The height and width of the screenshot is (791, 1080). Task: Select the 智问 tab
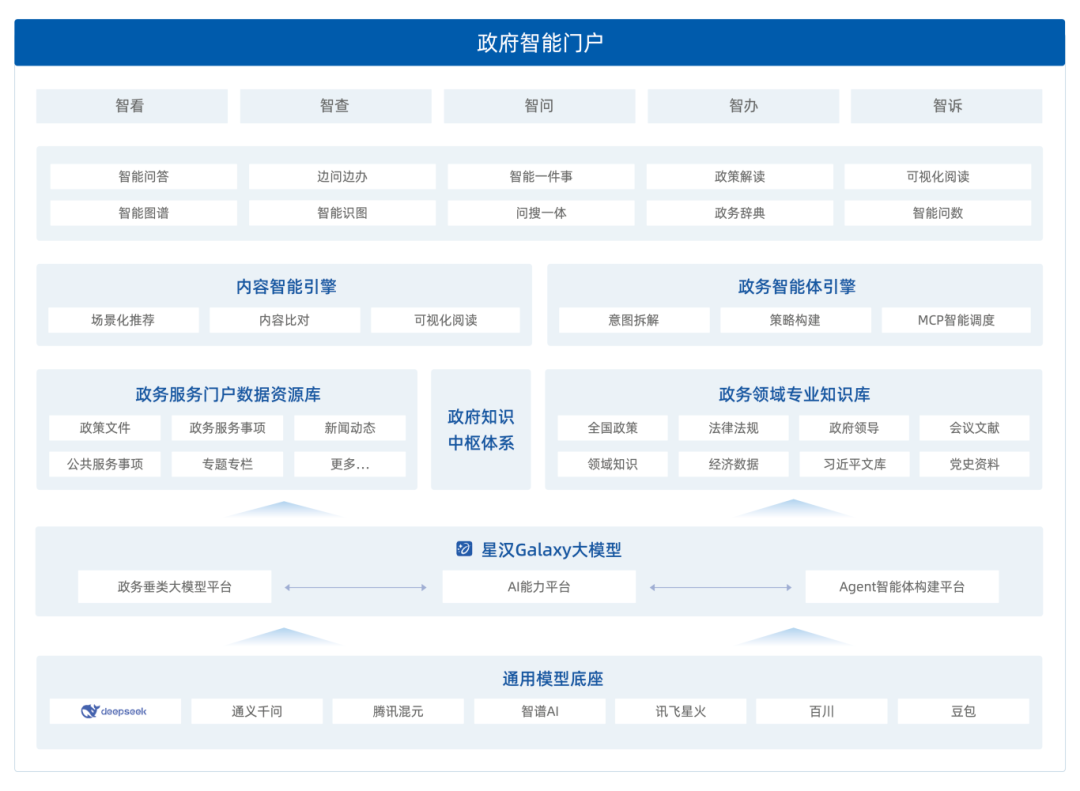pos(539,106)
